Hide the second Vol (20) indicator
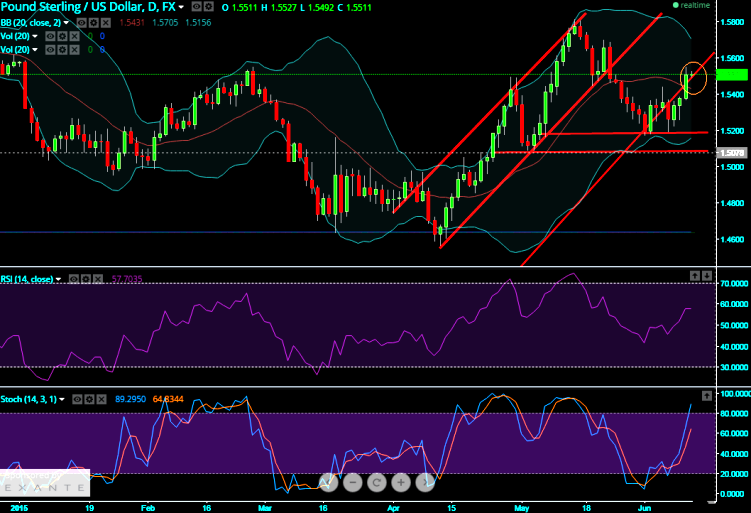The height and width of the screenshot is (513, 751). click(x=50, y=49)
